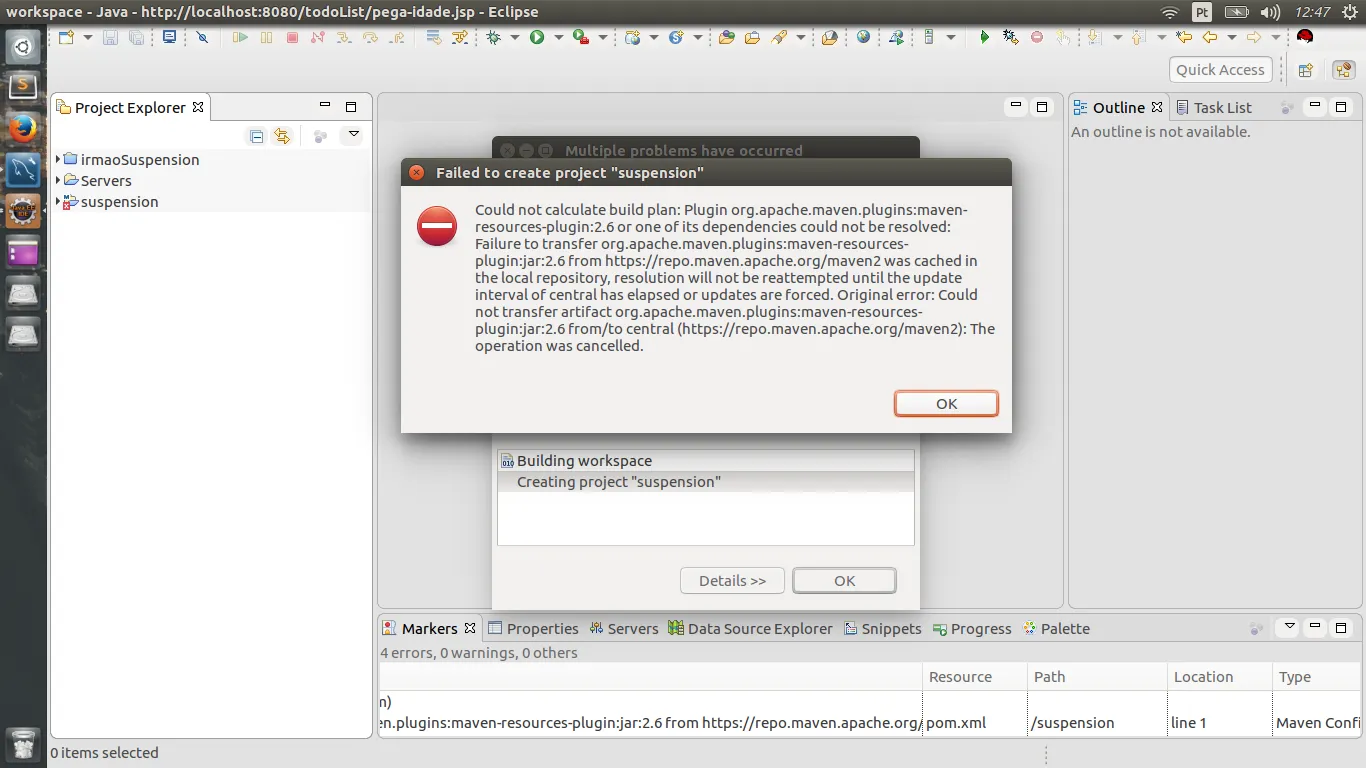Expand the irmaoSuspension project node

coord(58,160)
